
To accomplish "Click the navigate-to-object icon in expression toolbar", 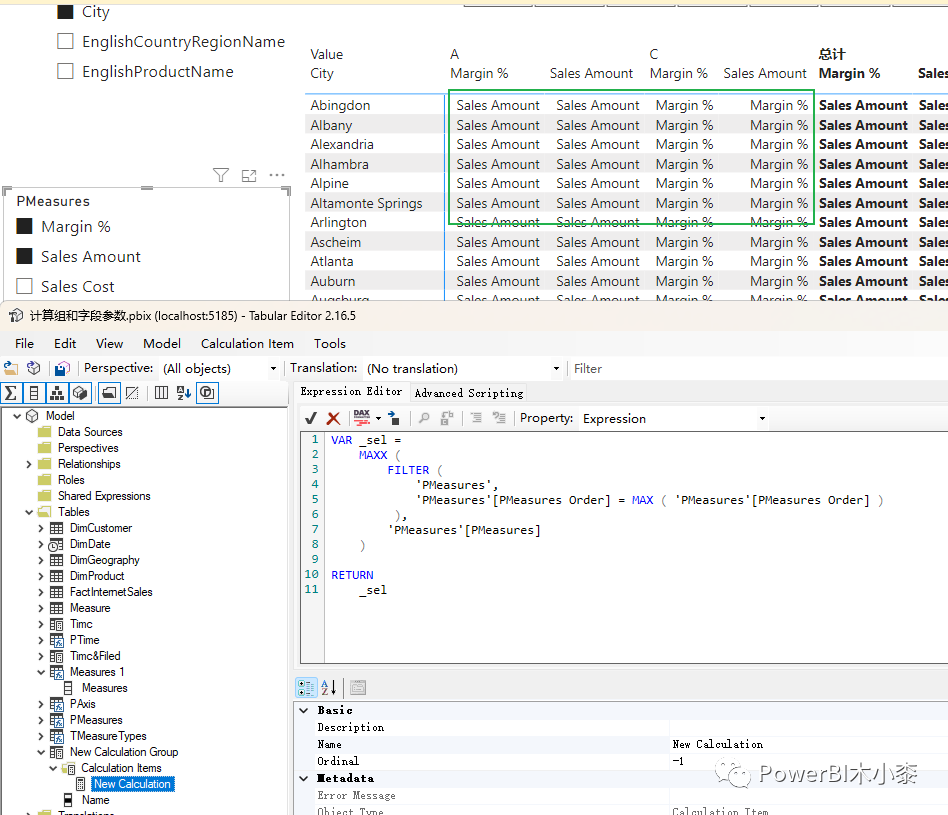I will click(x=394, y=418).
